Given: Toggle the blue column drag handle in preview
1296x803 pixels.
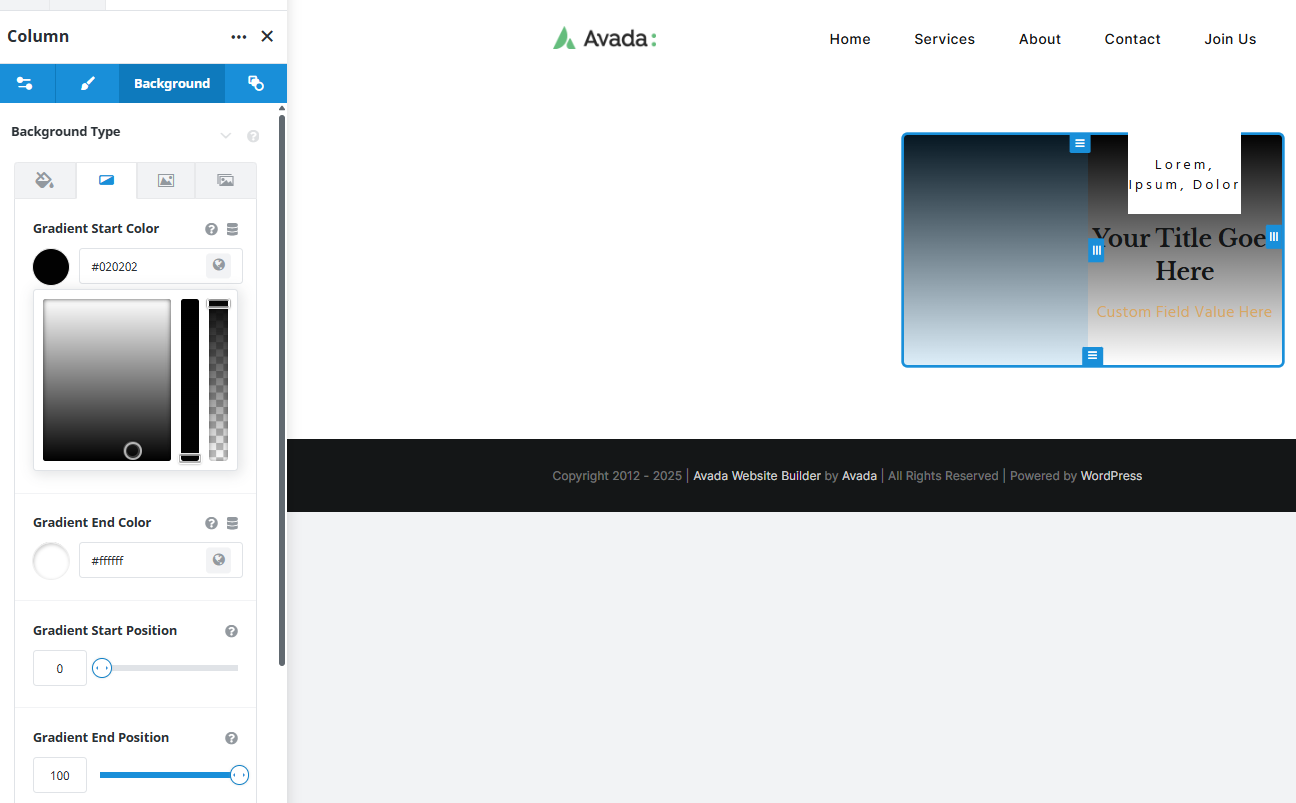Looking at the screenshot, I should point(1096,250).
